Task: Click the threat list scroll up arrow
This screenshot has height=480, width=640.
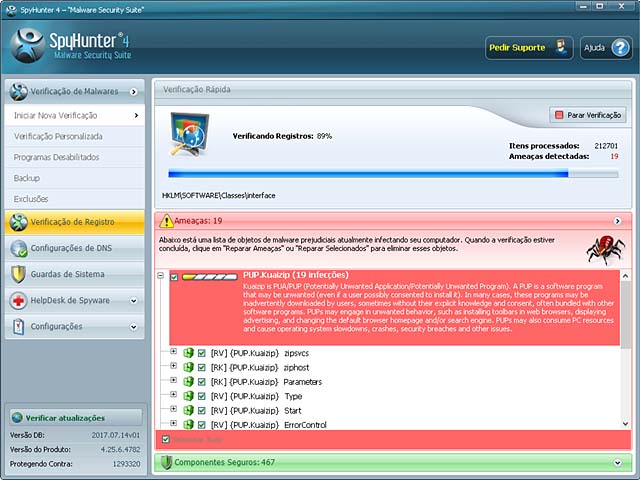Action: (x=625, y=276)
